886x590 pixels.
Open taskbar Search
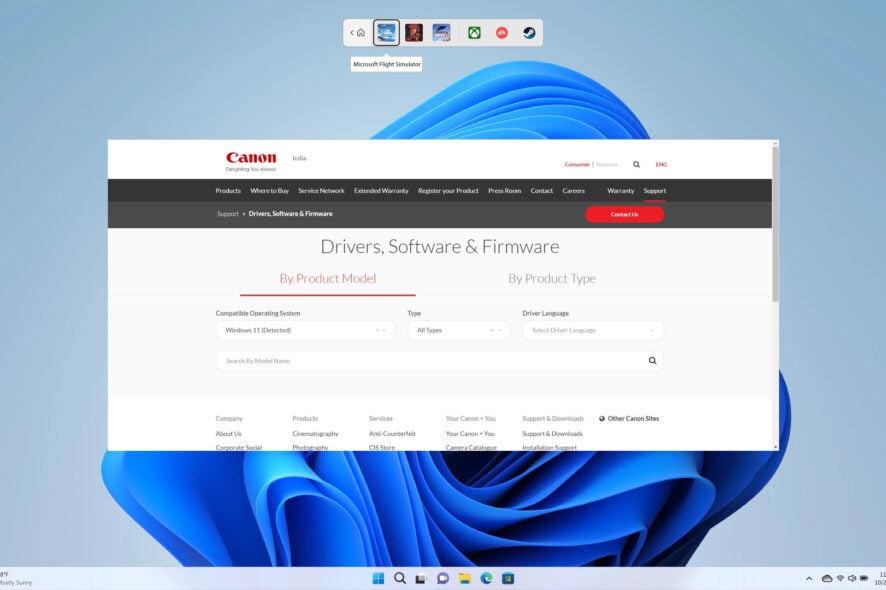point(400,578)
